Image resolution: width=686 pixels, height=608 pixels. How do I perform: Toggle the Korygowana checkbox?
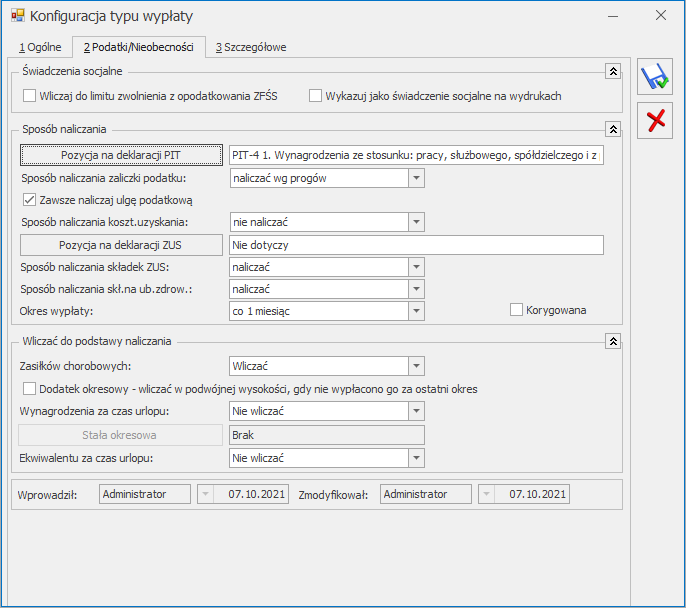tap(517, 310)
